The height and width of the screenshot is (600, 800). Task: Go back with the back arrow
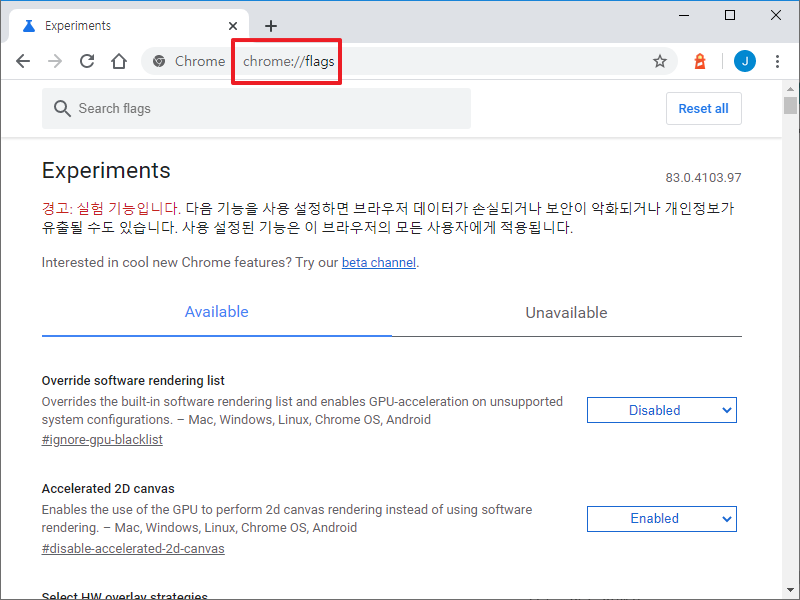coord(23,61)
